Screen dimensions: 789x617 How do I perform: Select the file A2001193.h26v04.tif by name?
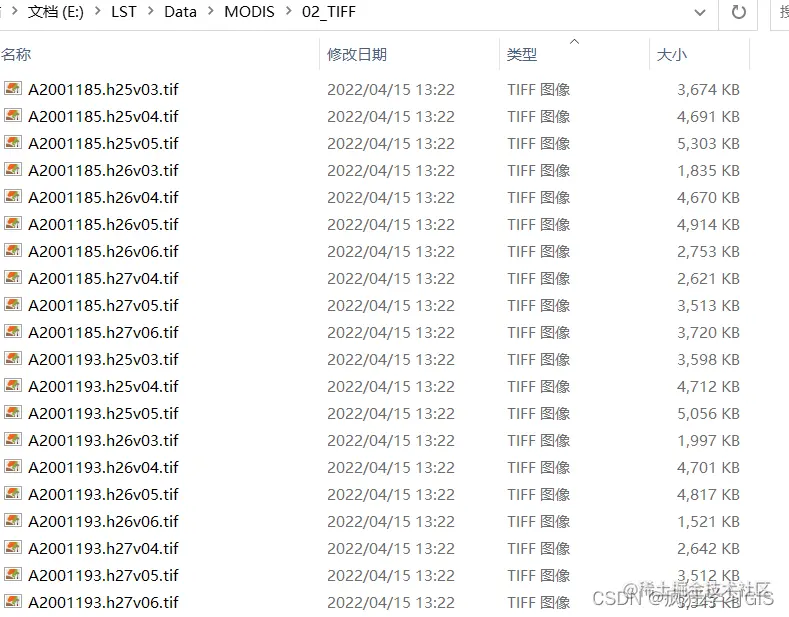tap(103, 468)
